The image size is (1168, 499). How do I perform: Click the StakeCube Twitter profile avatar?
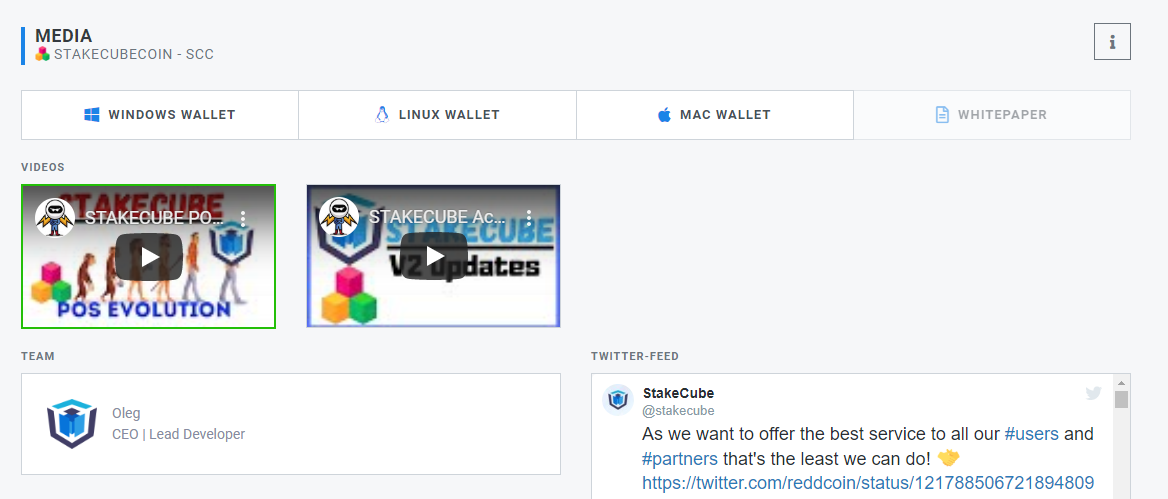point(618,400)
